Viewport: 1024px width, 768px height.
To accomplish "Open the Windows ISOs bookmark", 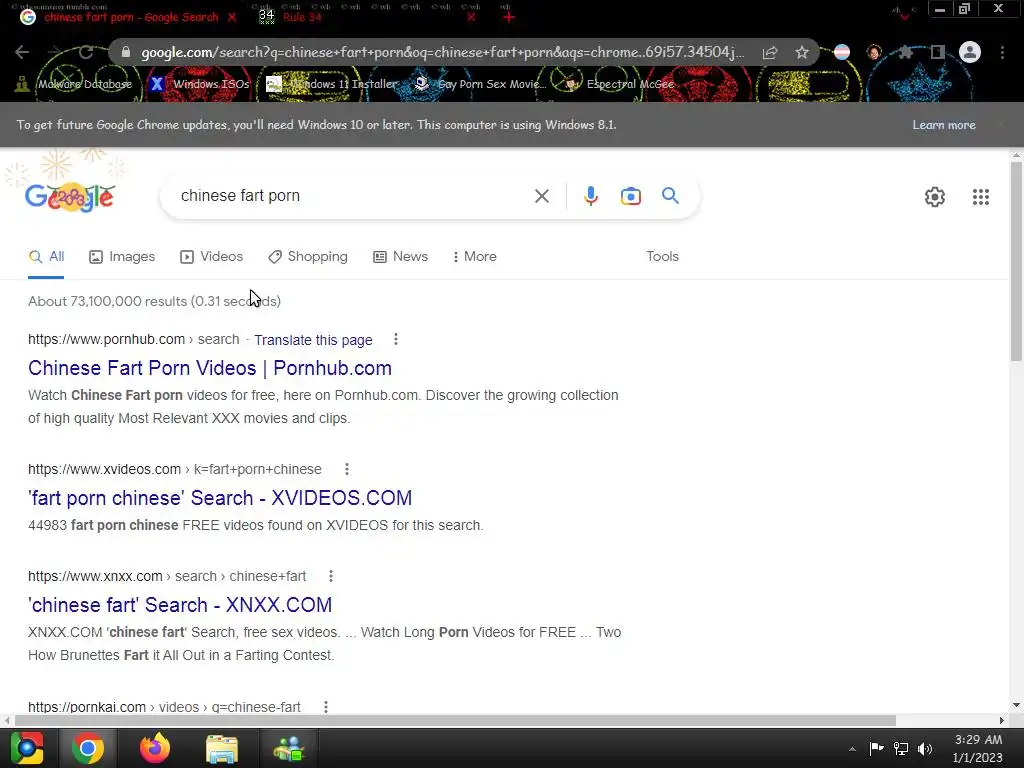I will tap(200, 84).
